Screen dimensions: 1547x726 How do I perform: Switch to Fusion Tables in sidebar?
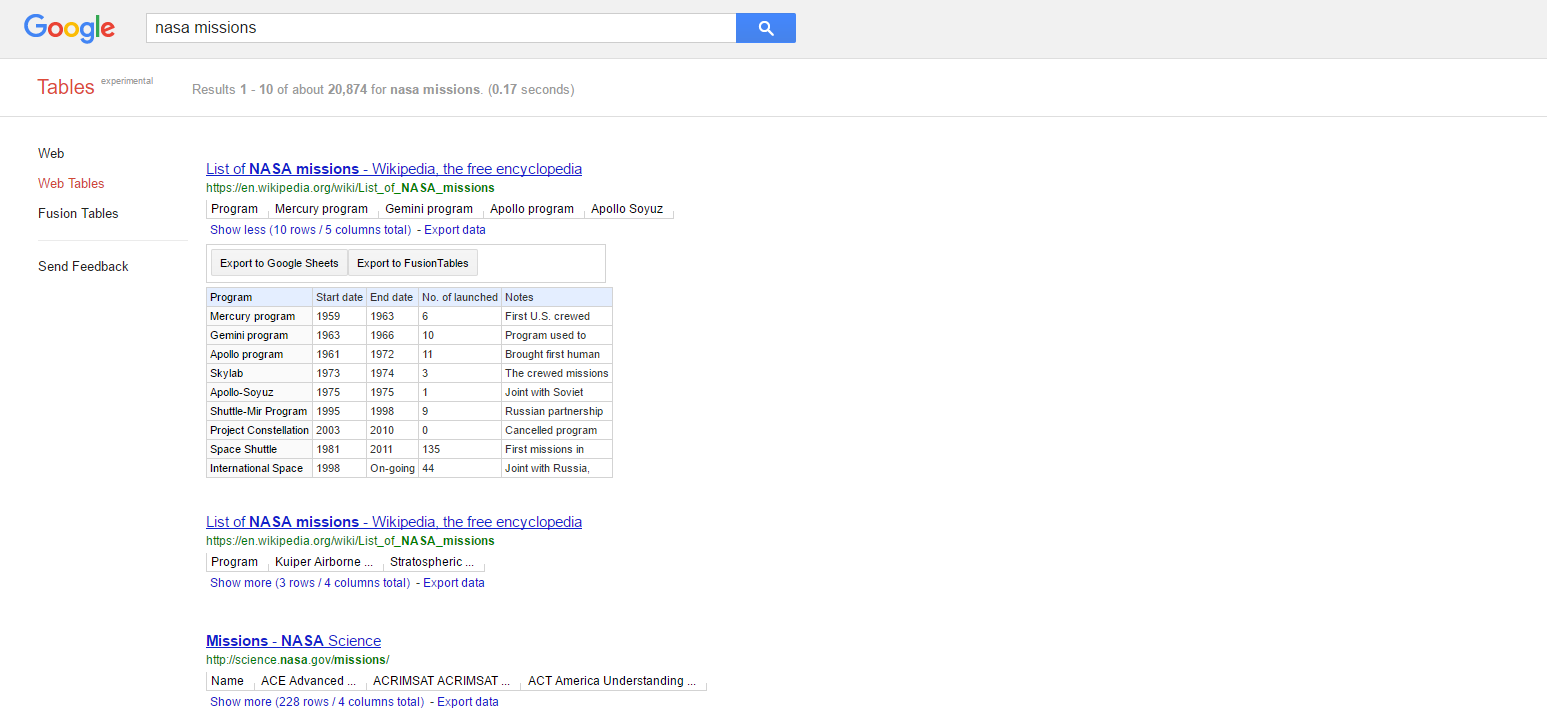(x=78, y=213)
